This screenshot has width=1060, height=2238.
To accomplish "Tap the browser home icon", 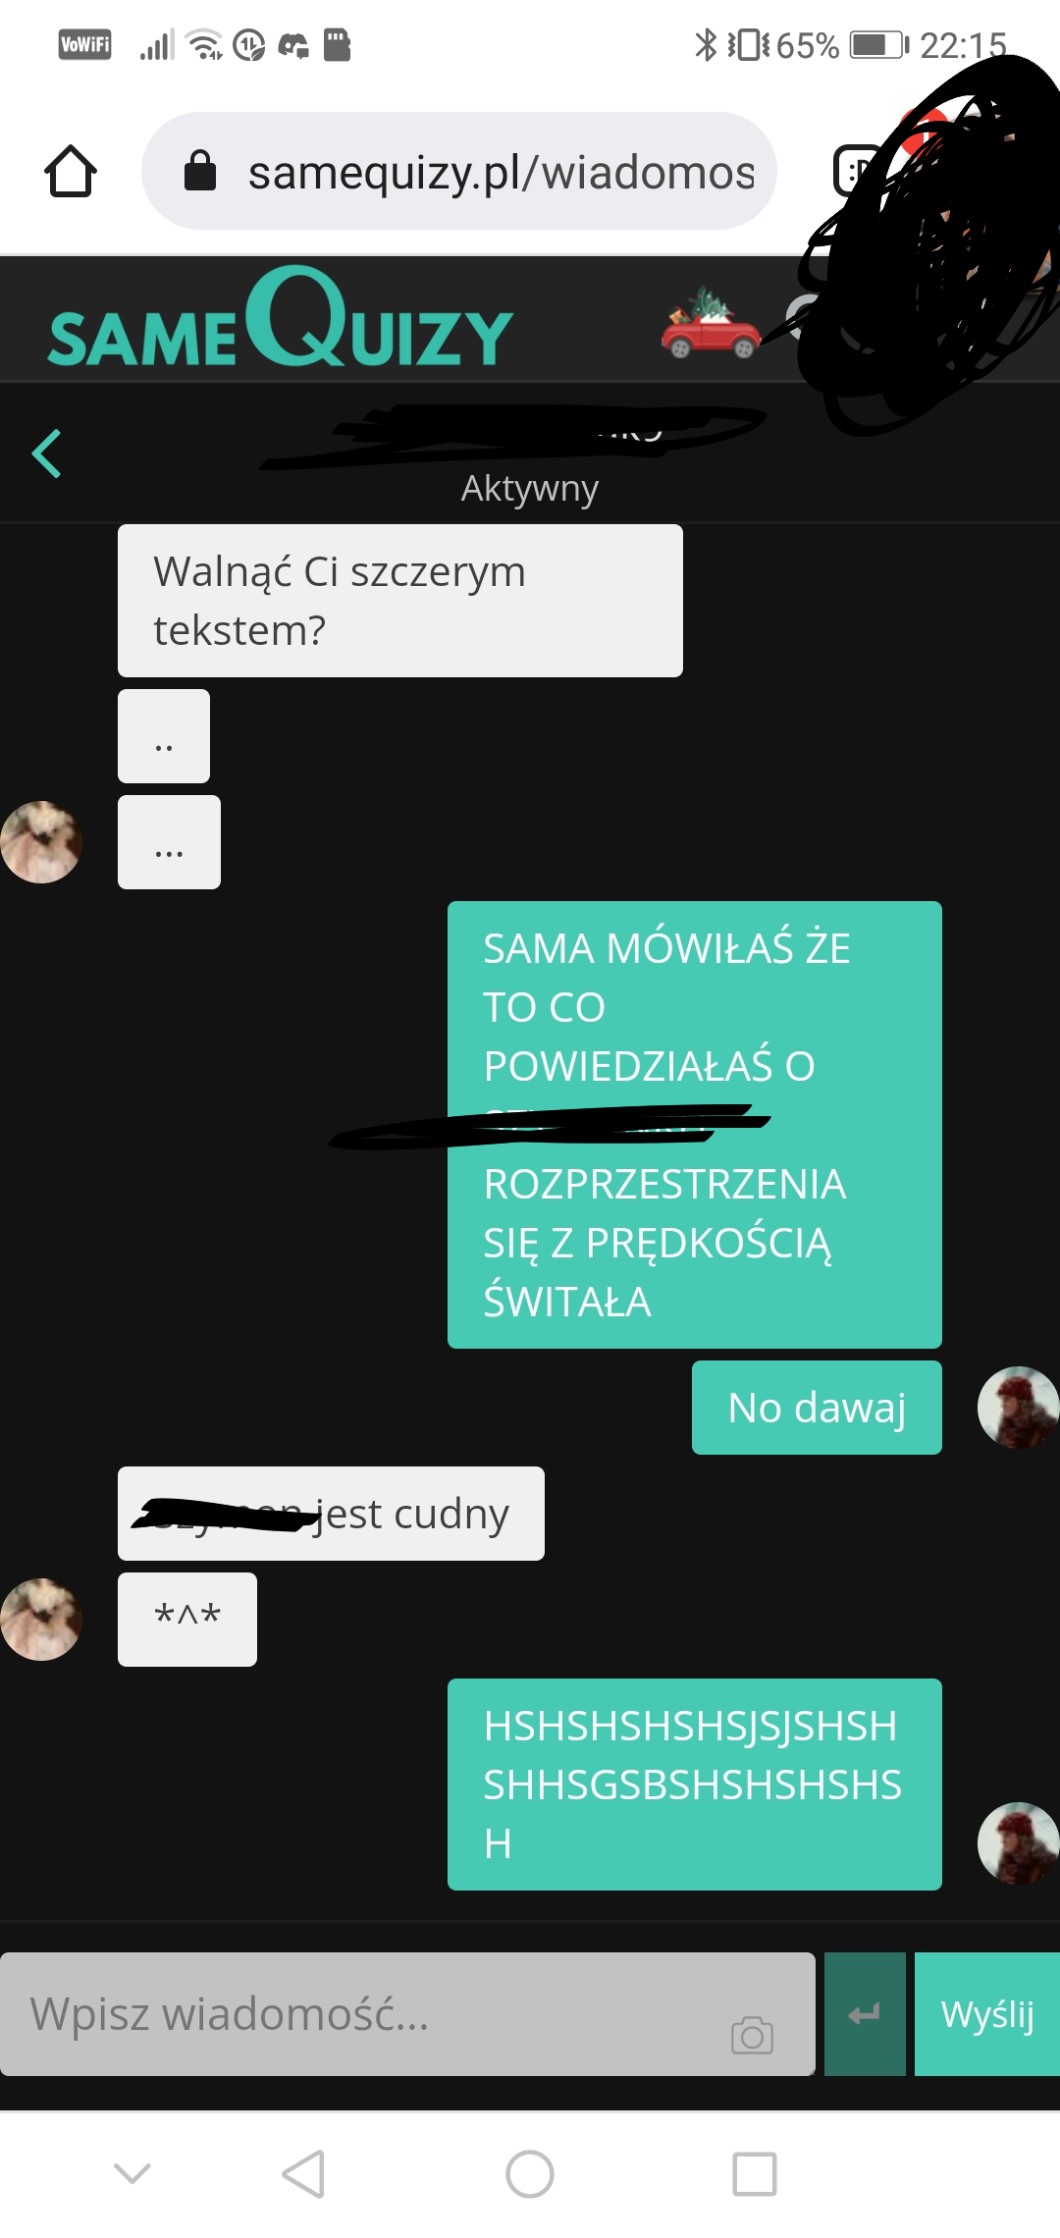I will click(70, 171).
